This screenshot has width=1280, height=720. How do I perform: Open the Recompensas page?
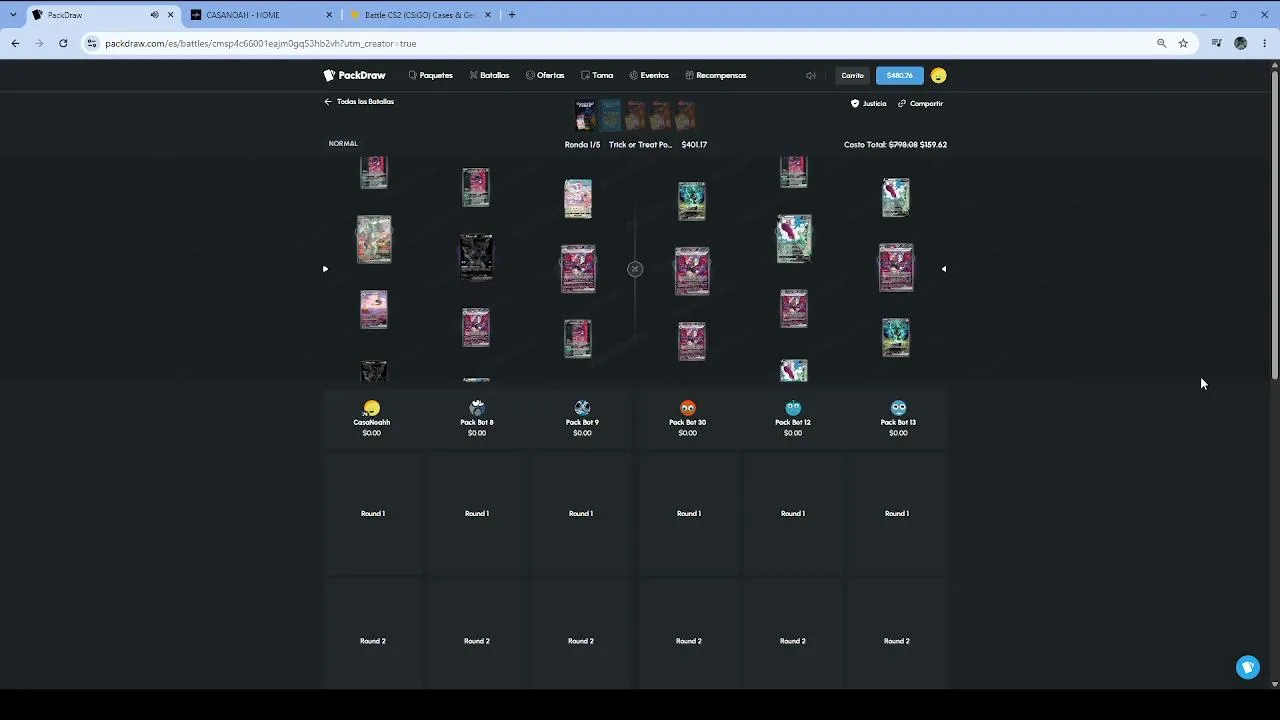coord(716,75)
